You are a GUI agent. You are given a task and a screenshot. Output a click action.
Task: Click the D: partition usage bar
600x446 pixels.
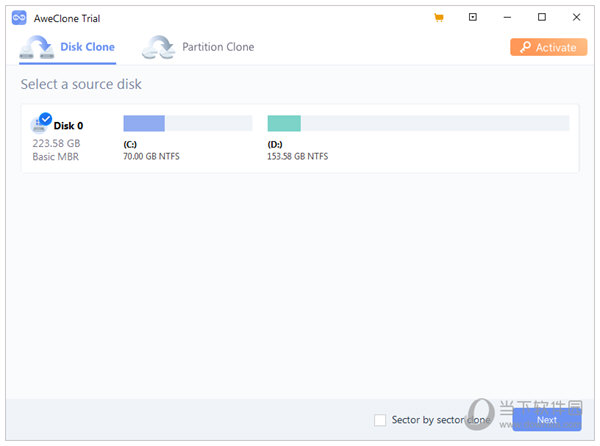point(418,123)
